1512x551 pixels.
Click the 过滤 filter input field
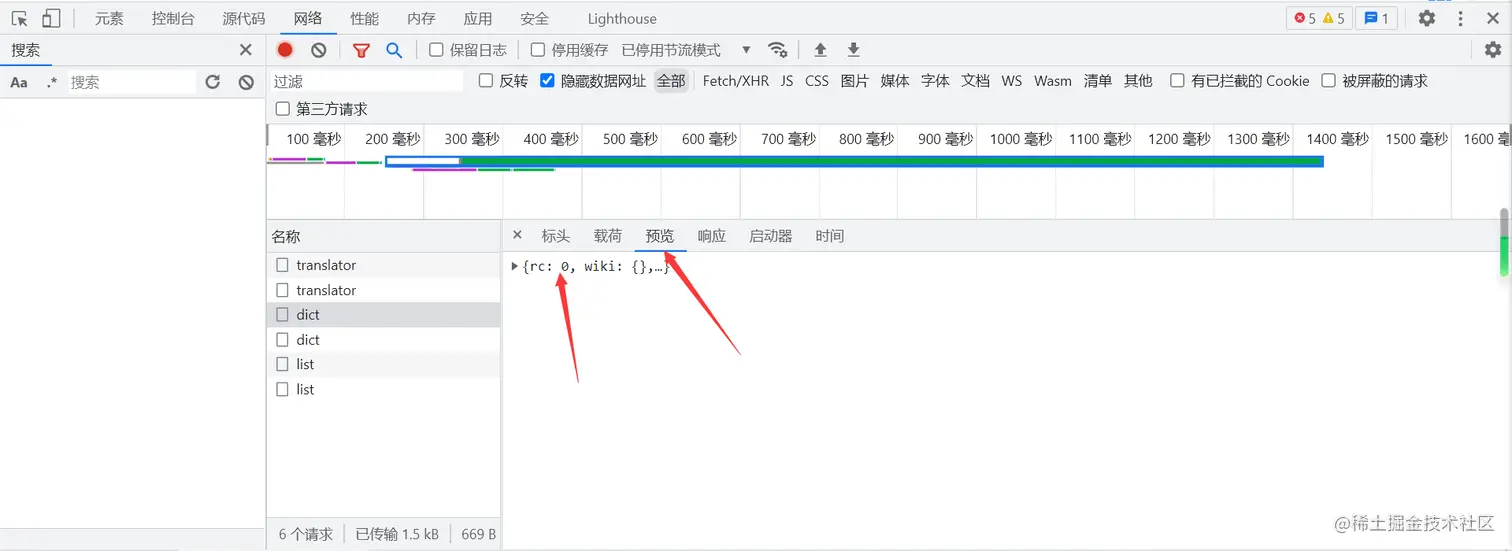coord(366,81)
